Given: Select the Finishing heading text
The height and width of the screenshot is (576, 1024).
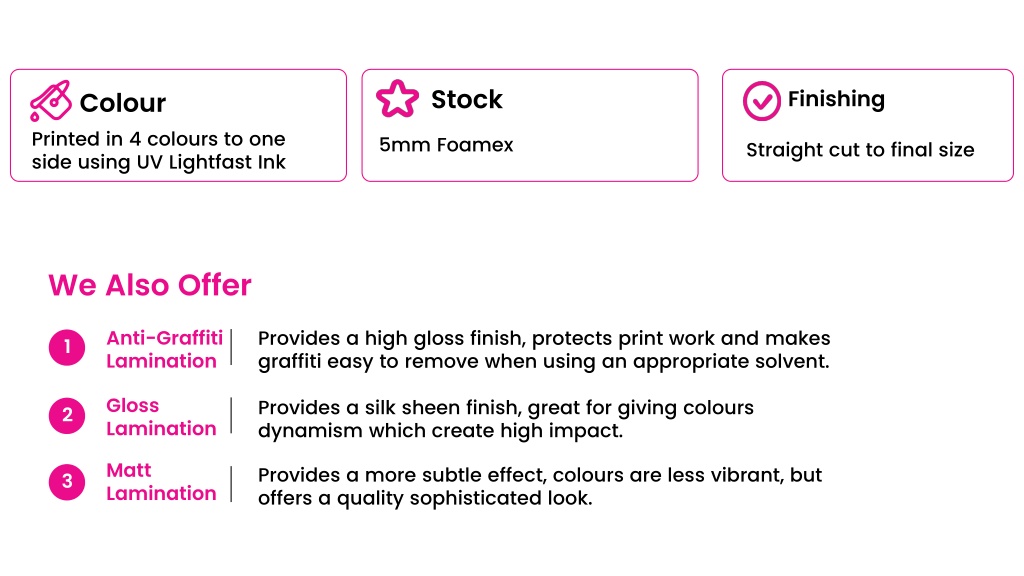Looking at the screenshot, I should (836, 99).
